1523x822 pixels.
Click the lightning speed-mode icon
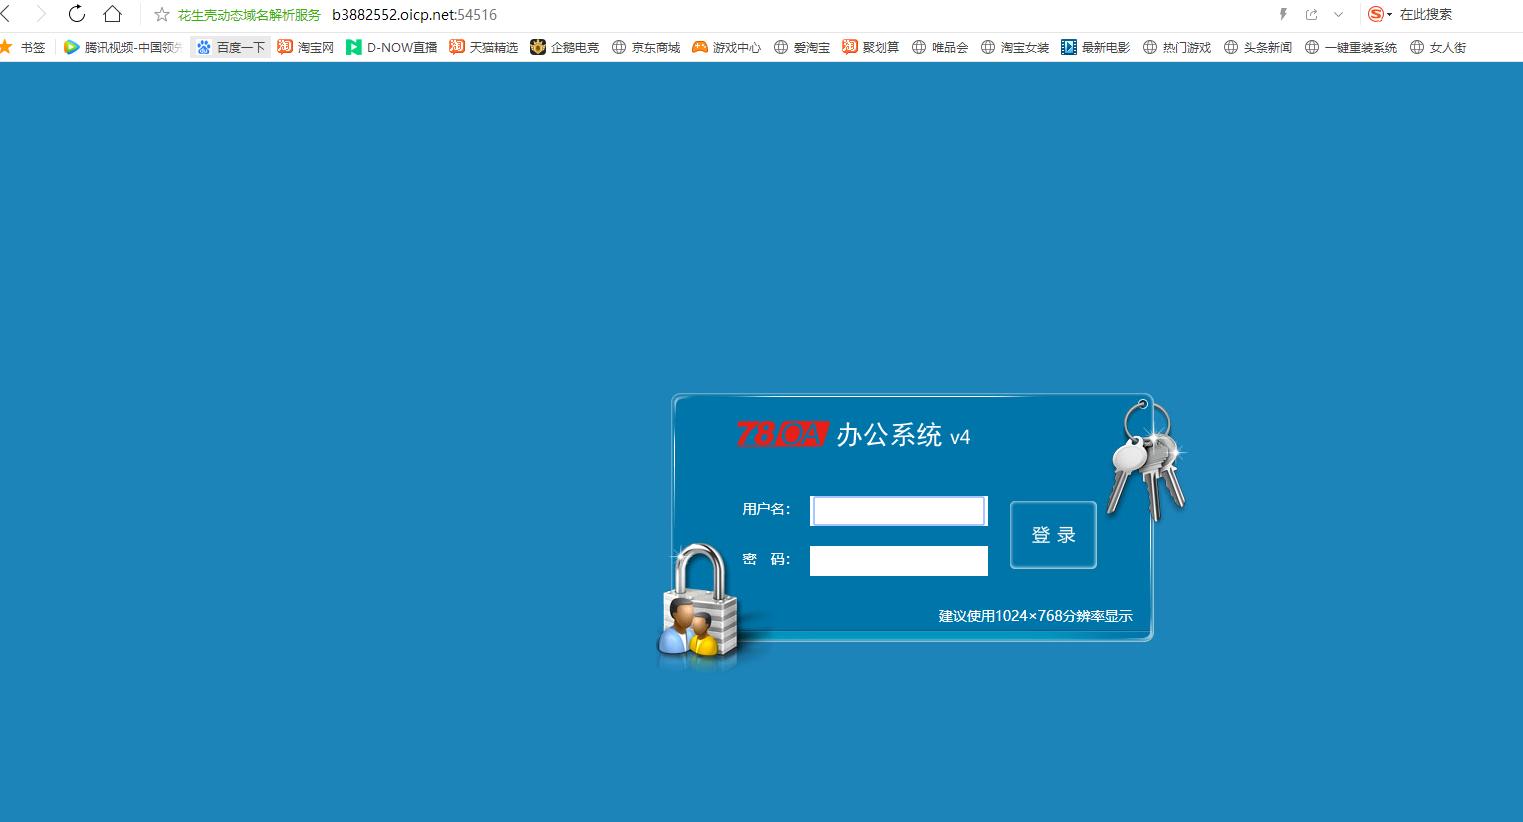click(1283, 14)
